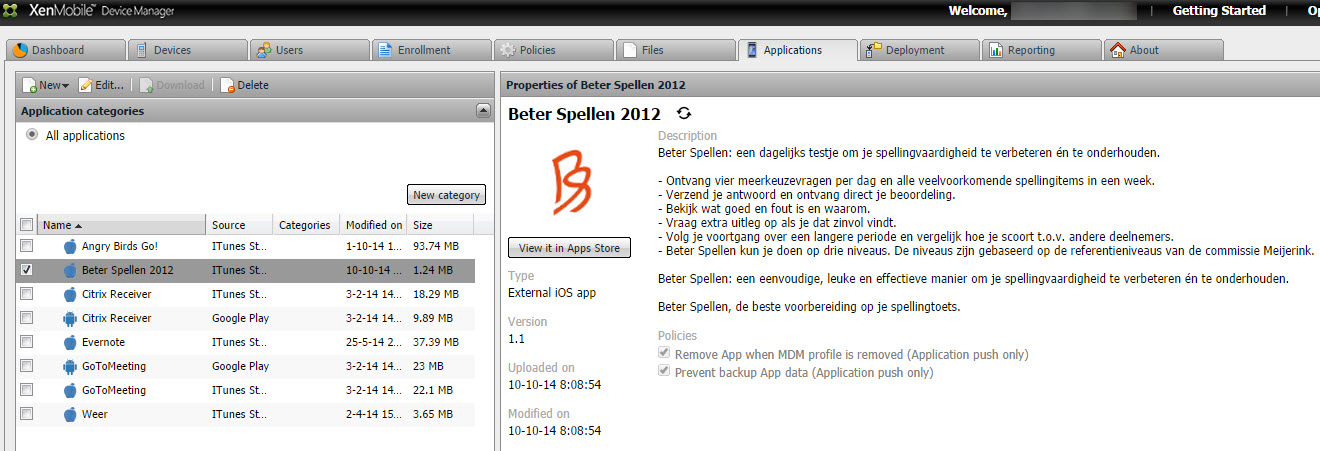Click the Apple icon beside Weer
Viewport: 1320px width, 451px height.
point(69,414)
